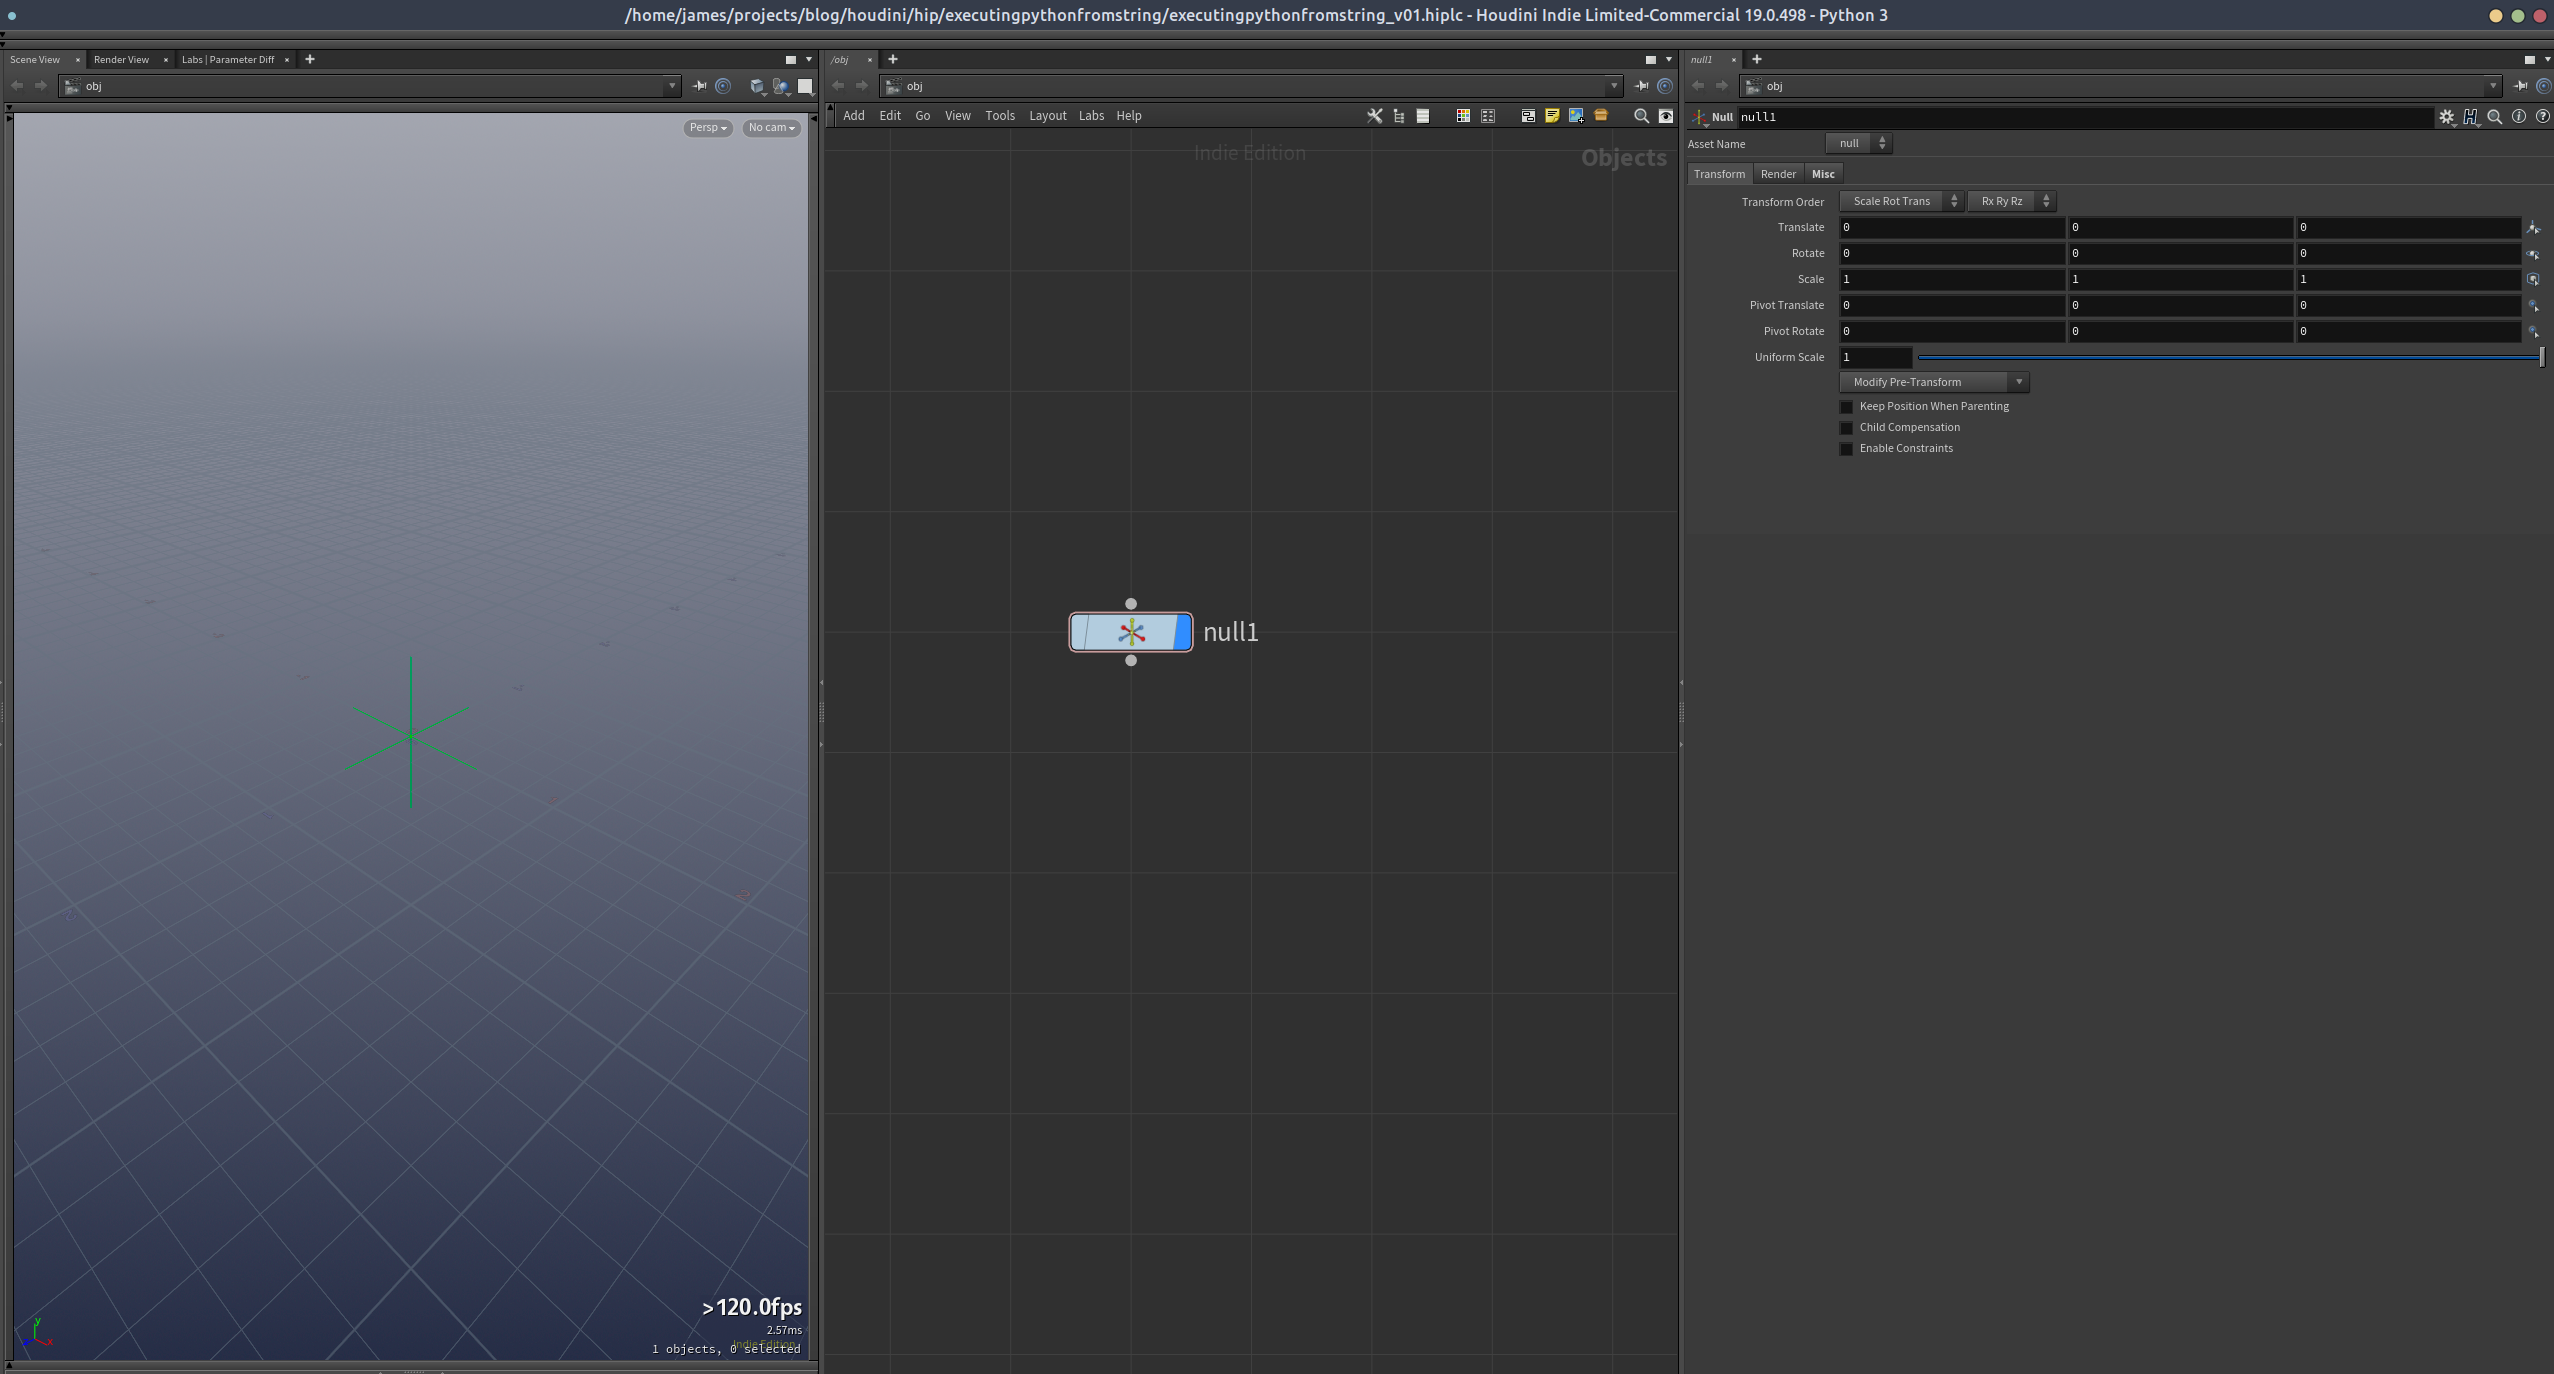Toggle tree view in network editor

[1399, 116]
